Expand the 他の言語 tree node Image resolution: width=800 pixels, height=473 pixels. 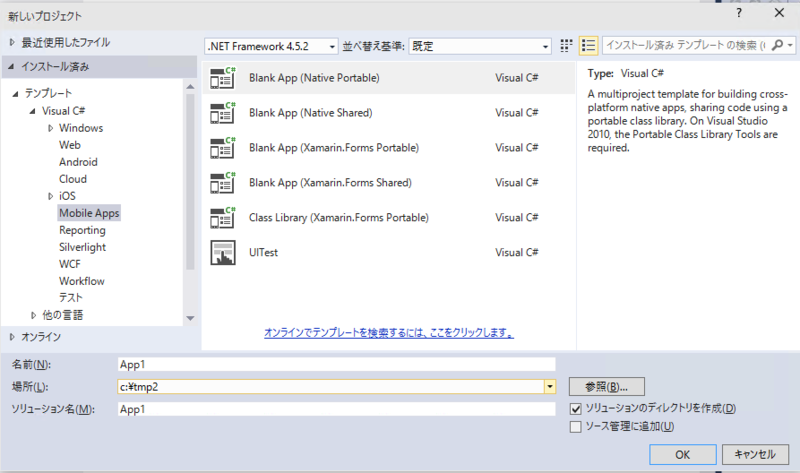coord(33,315)
